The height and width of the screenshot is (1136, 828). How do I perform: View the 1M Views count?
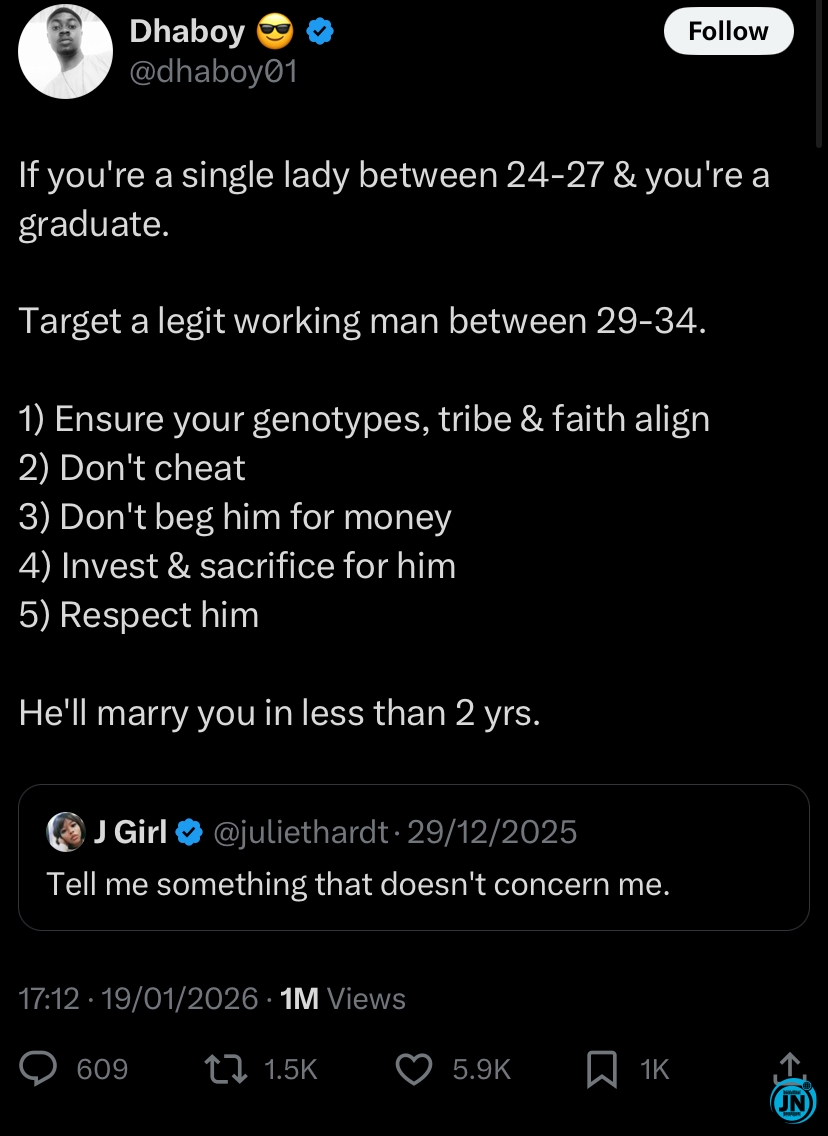click(x=343, y=998)
